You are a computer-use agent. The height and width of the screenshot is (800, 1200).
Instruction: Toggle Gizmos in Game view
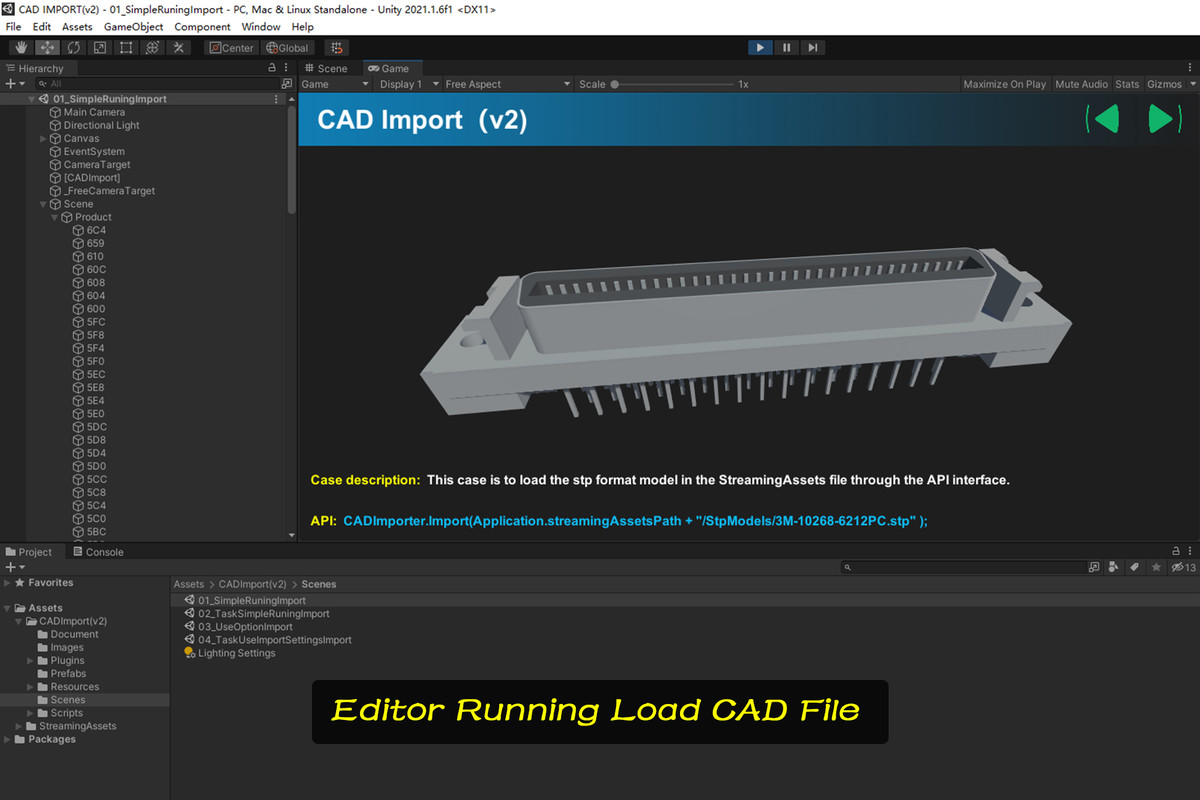point(1164,84)
